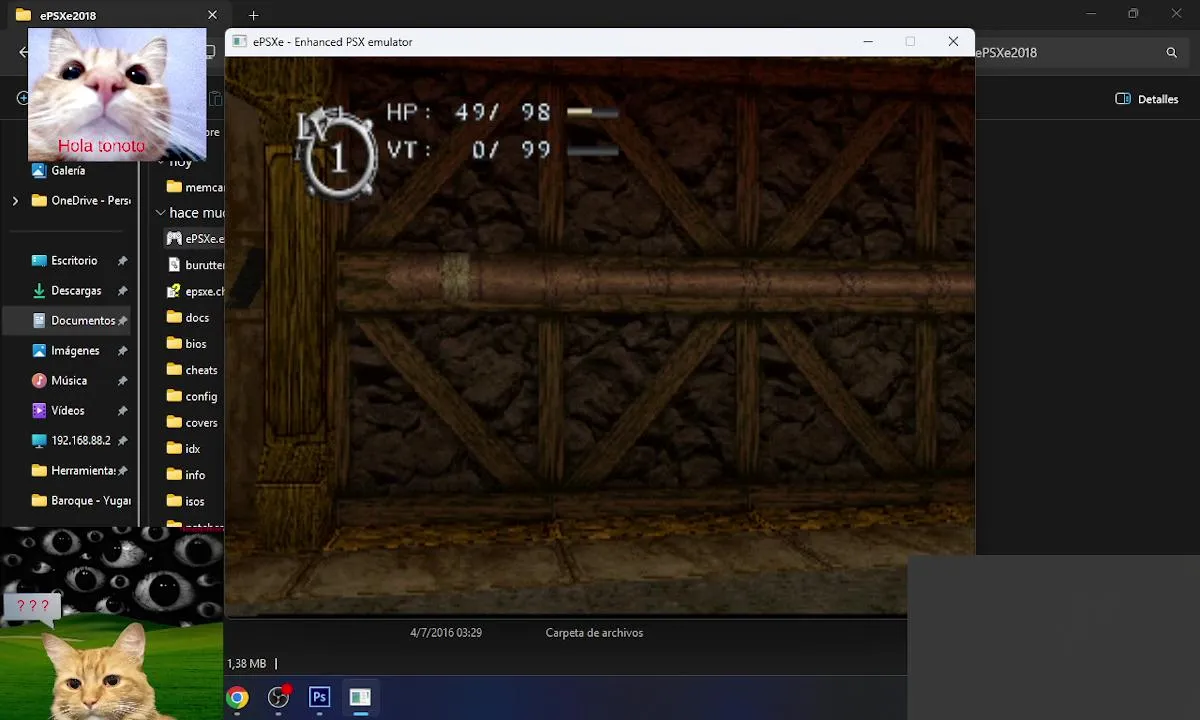Viewport: 1200px width, 720px height.
Task: Unpin Música using its pin icon
Action: point(122,381)
